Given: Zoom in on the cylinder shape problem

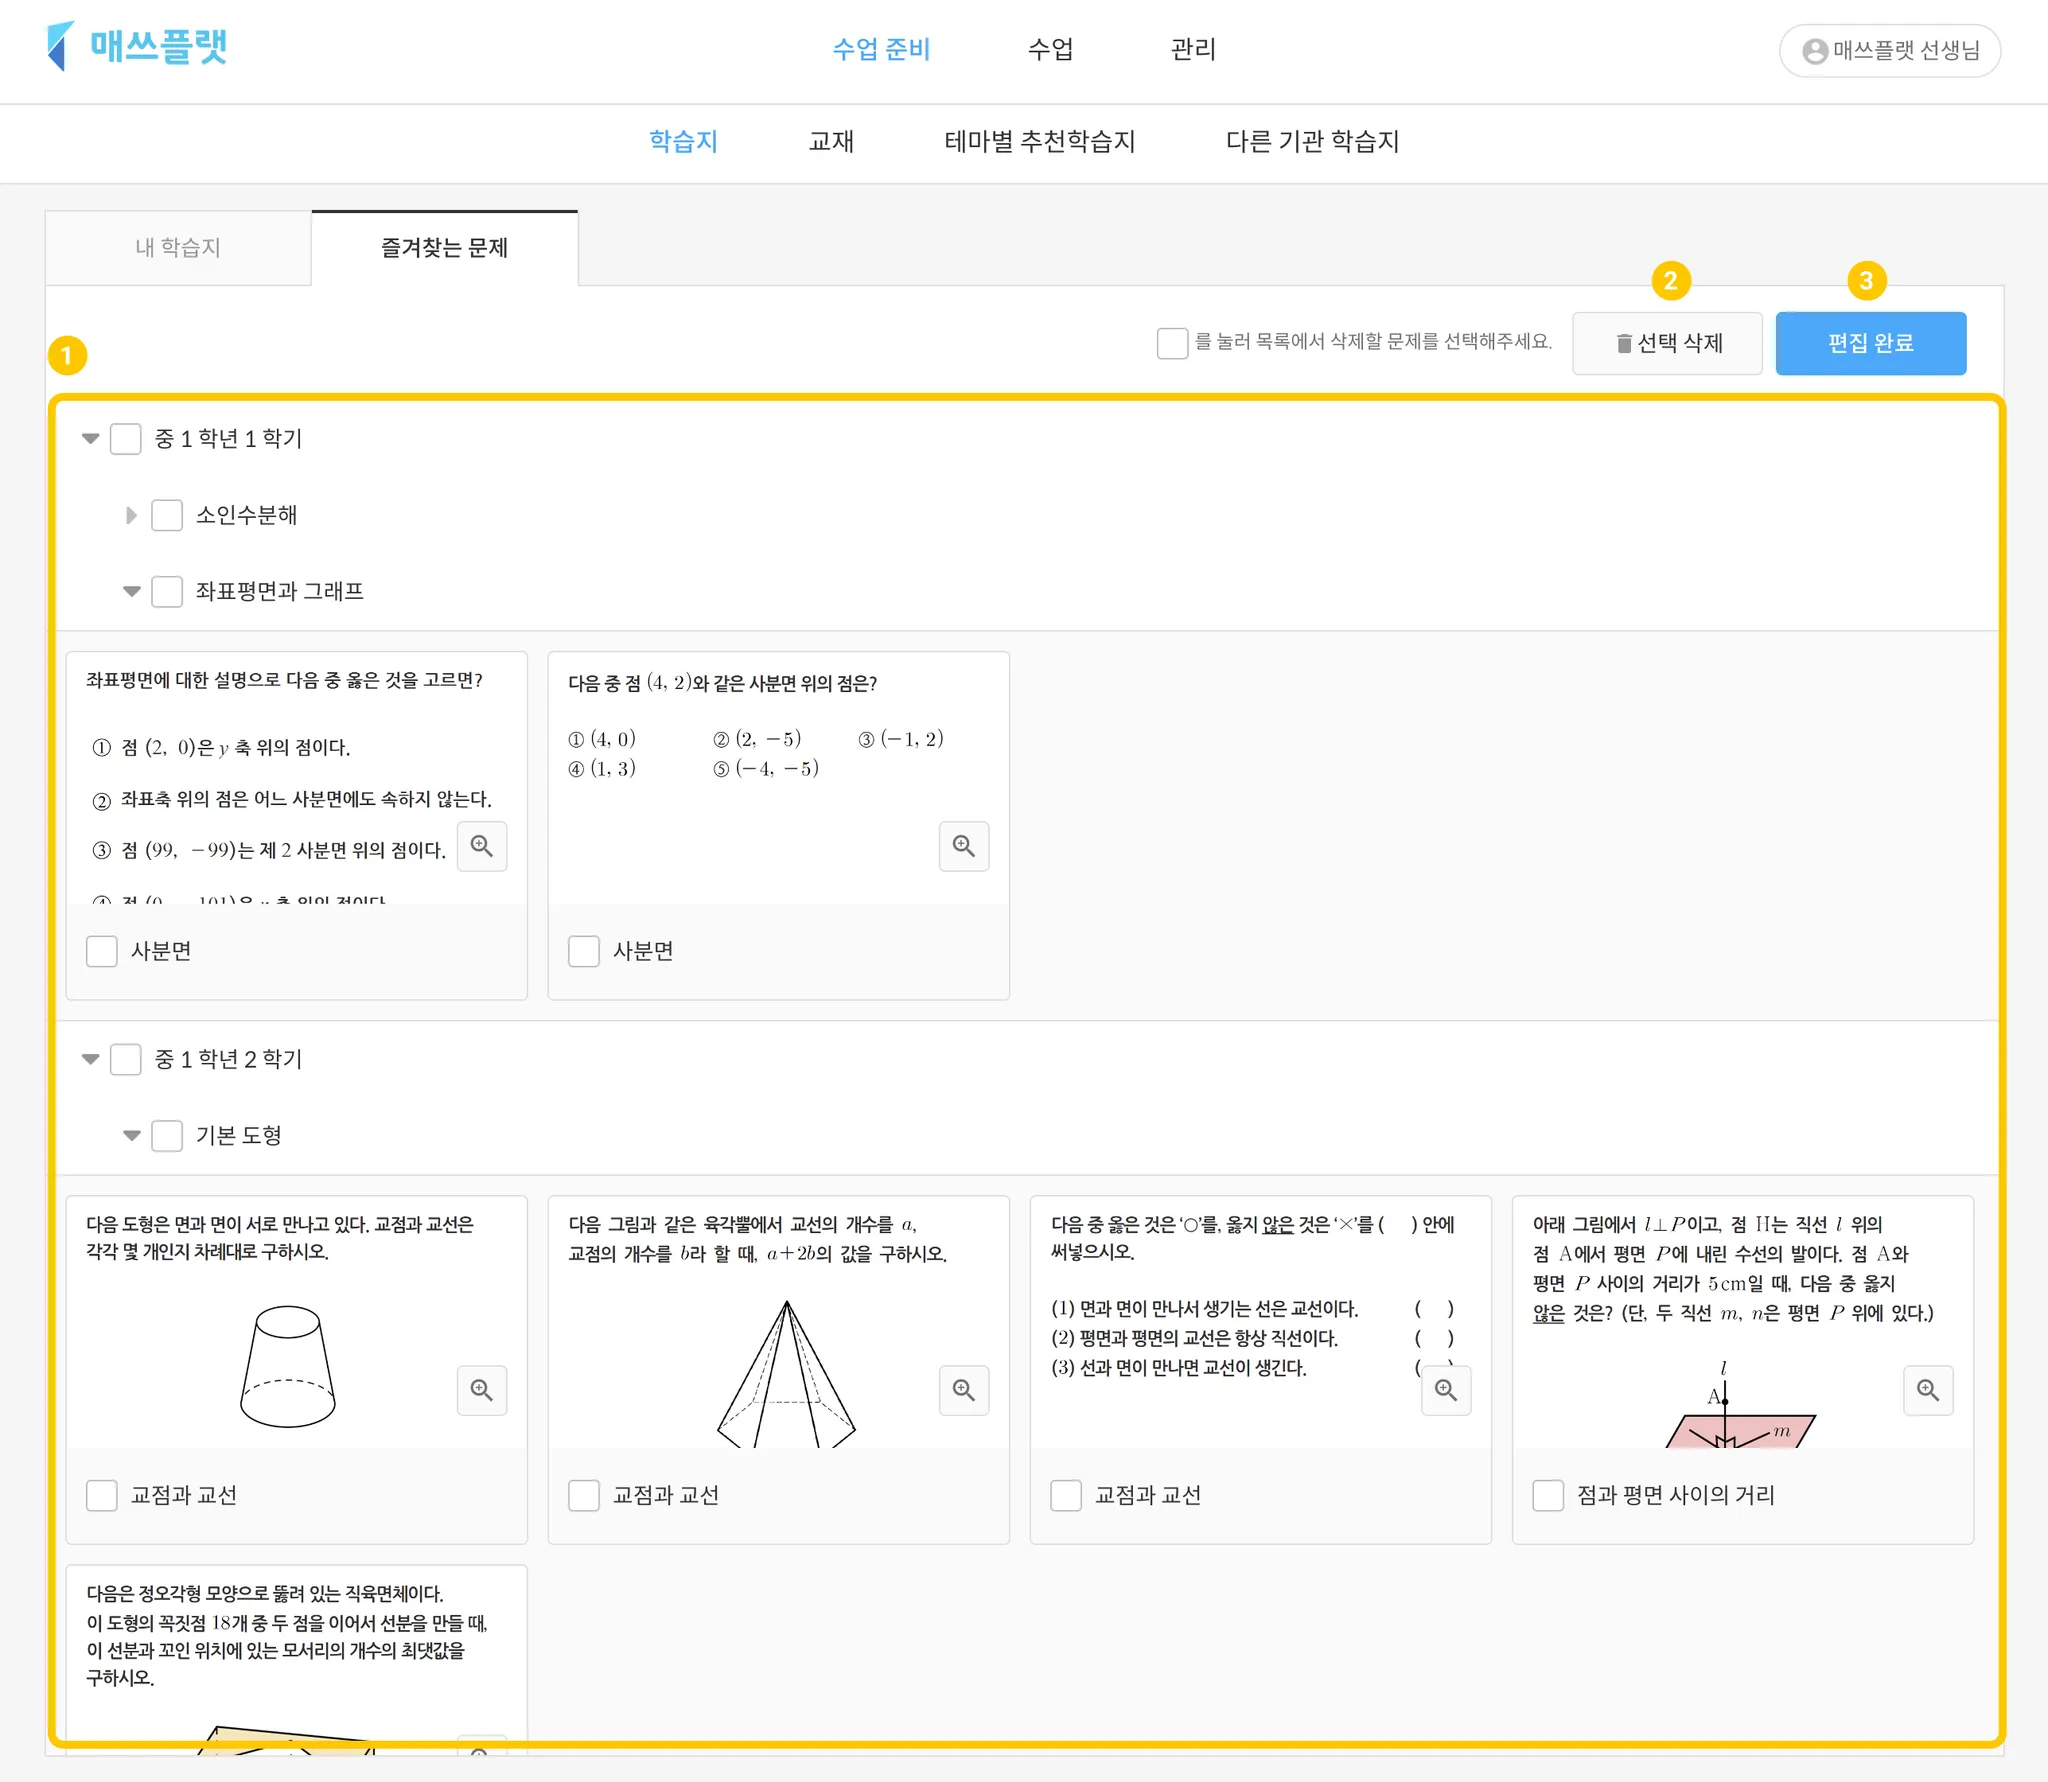Looking at the screenshot, I should 481,1390.
